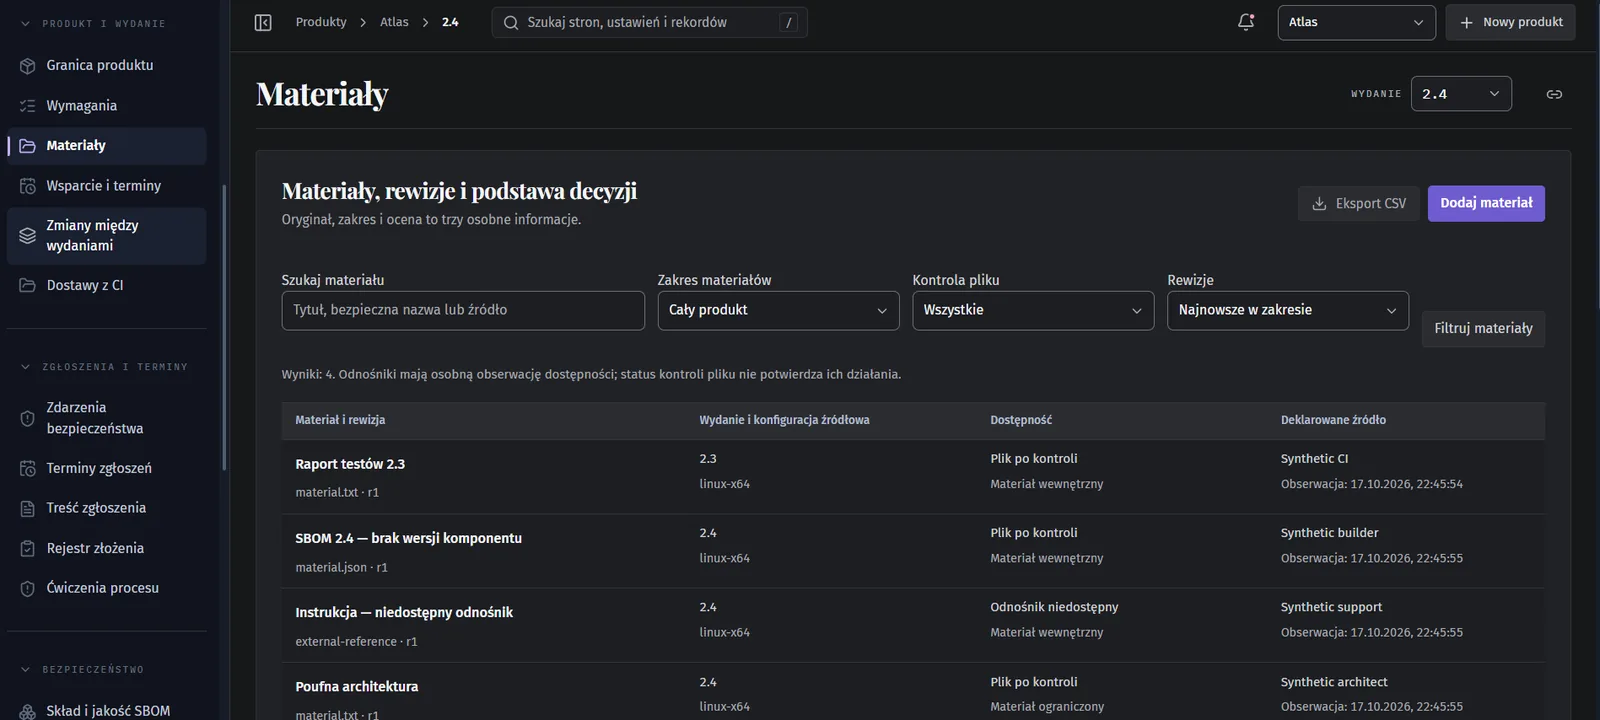Collapse the Bezpieczeństwo sidebar section

tap(26, 669)
